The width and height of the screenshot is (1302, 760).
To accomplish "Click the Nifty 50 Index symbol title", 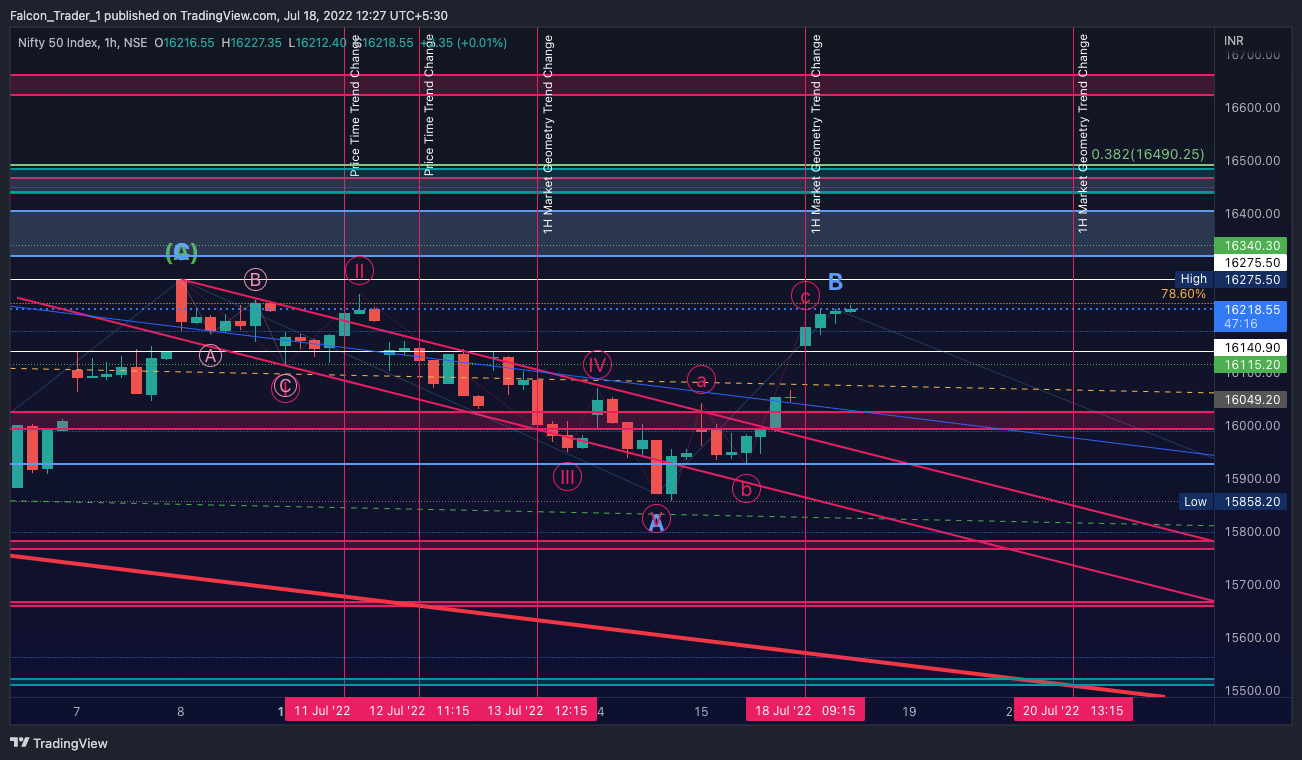I will (56, 43).
